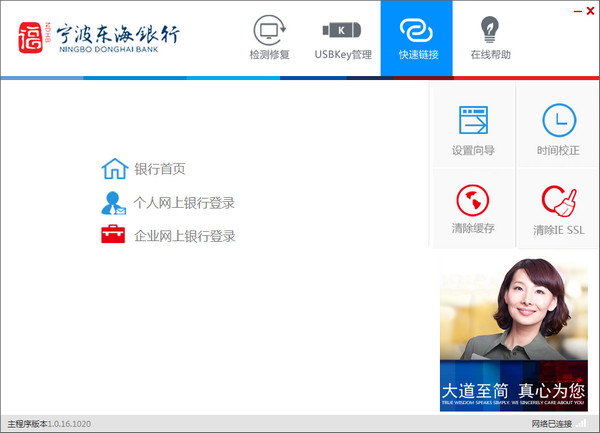Click the 时间校正 label

coord(559,150)
